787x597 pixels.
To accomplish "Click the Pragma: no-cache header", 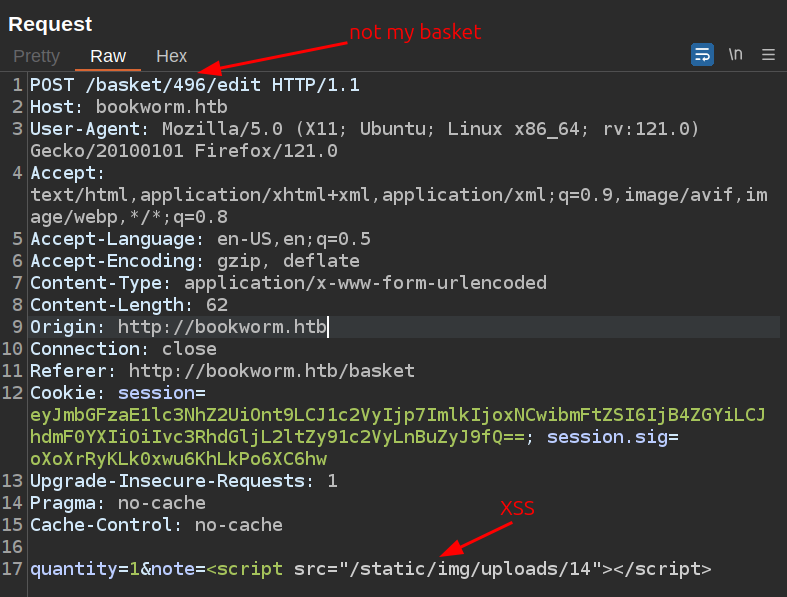I will point(118,503).
